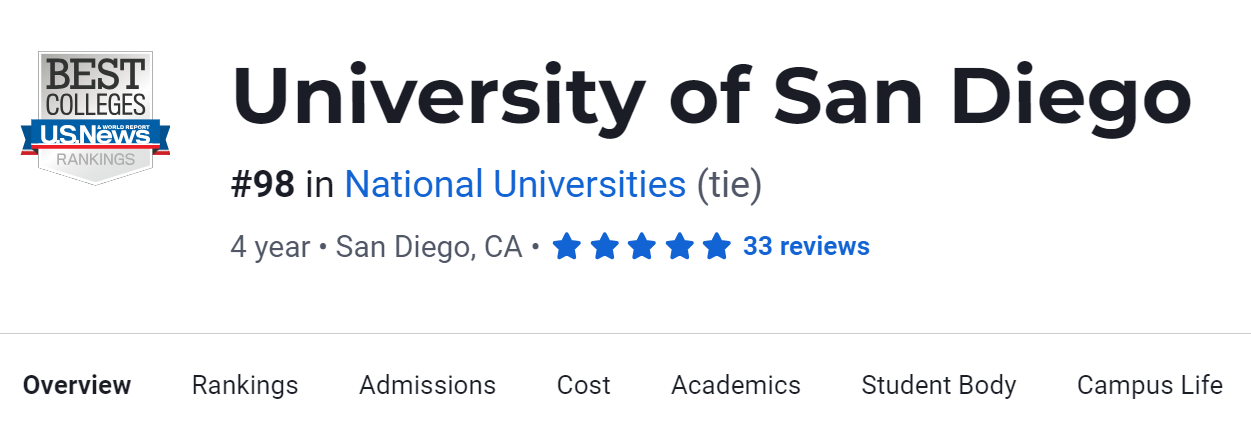Go to the Admissions tab
The image size is (1251, 423).
[427, 385]
